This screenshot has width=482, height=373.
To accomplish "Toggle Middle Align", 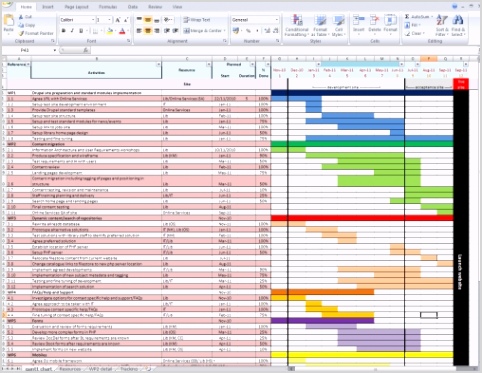I will tap(148, 20).
